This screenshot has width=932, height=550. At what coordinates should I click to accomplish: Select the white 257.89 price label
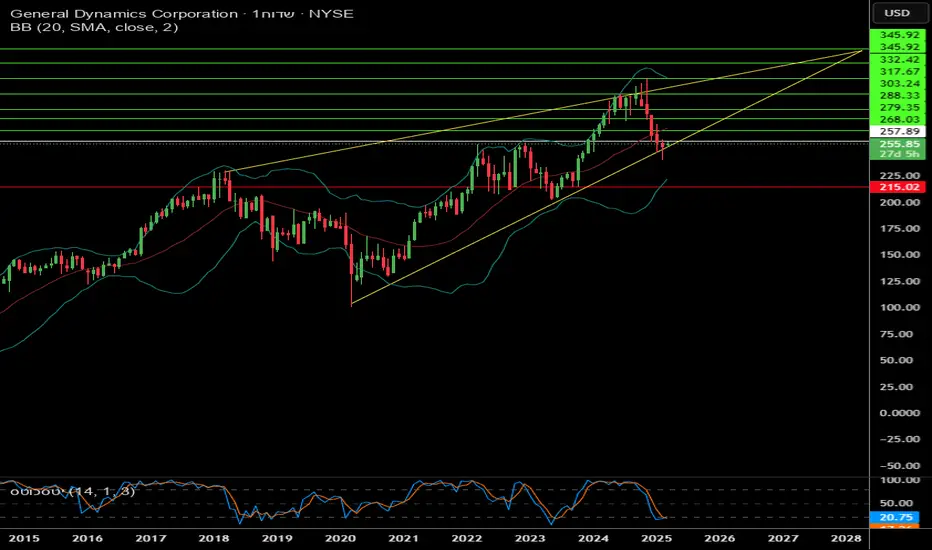click(899, 131)
